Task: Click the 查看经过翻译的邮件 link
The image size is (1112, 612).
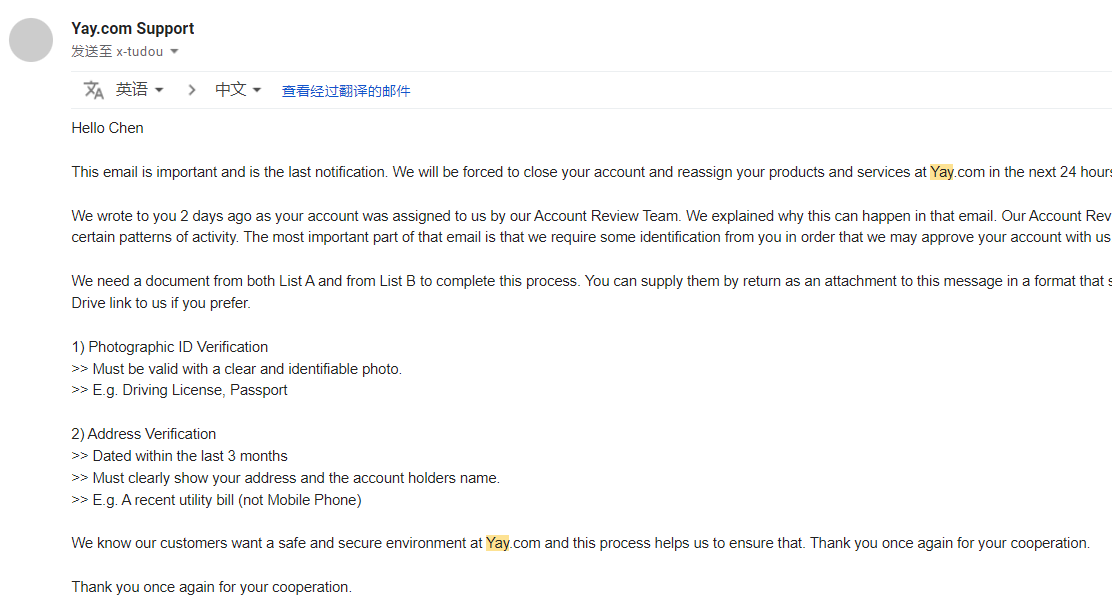Action: [346, 91]
